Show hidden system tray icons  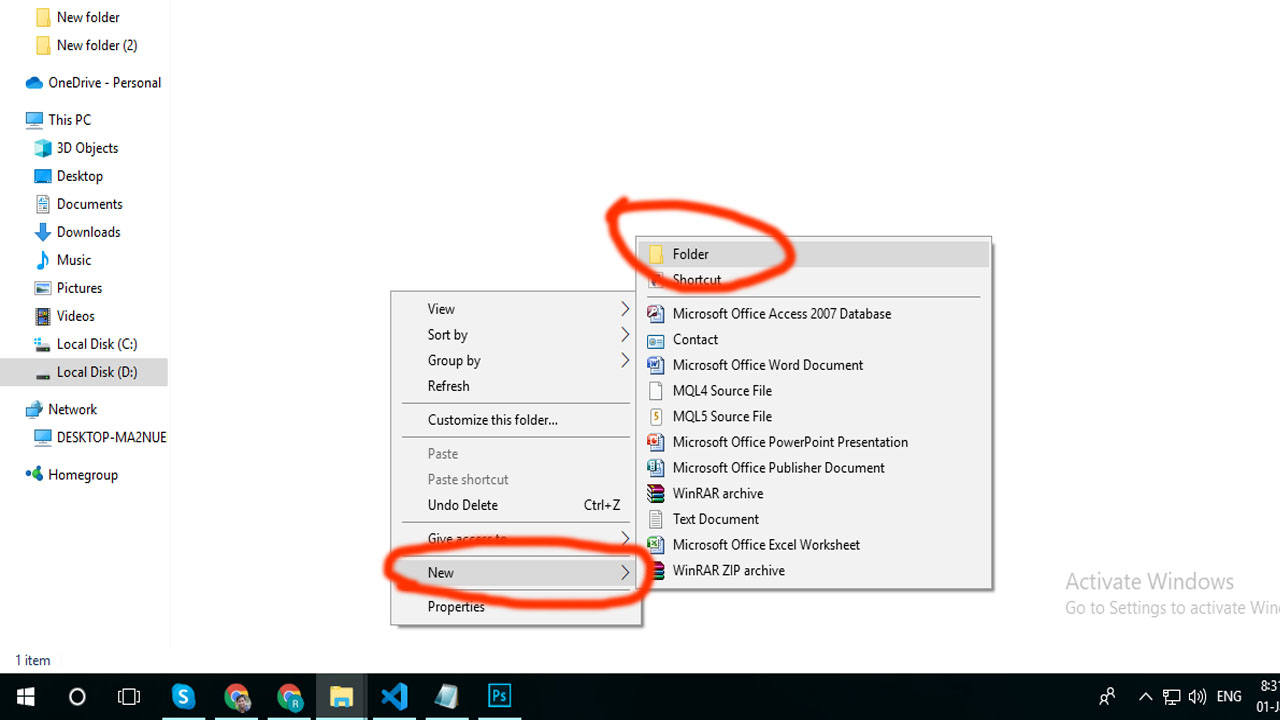(1145, 697)
